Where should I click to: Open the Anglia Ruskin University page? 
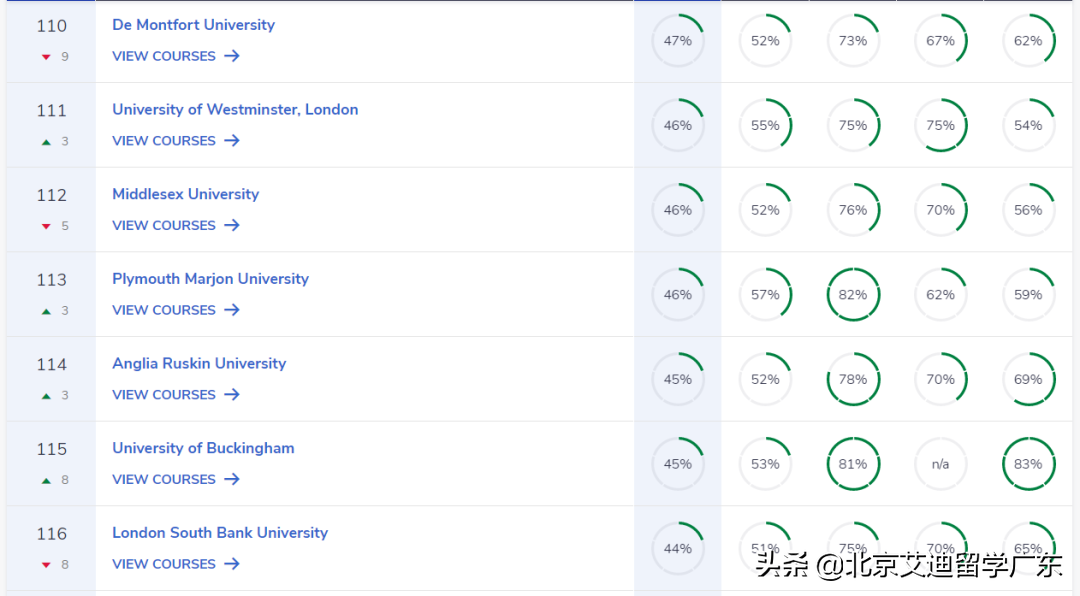click(x=199, y=364)
